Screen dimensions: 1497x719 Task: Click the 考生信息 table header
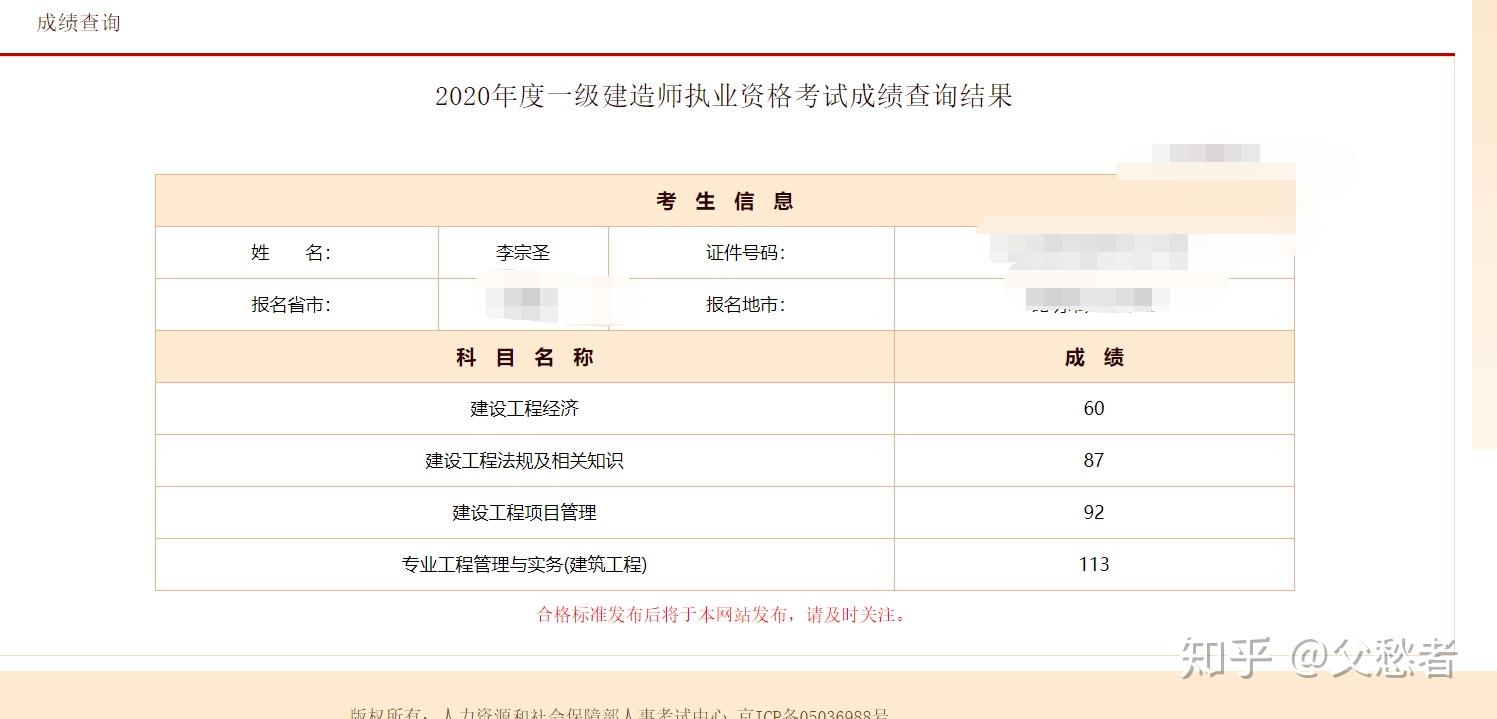(723, 200)
